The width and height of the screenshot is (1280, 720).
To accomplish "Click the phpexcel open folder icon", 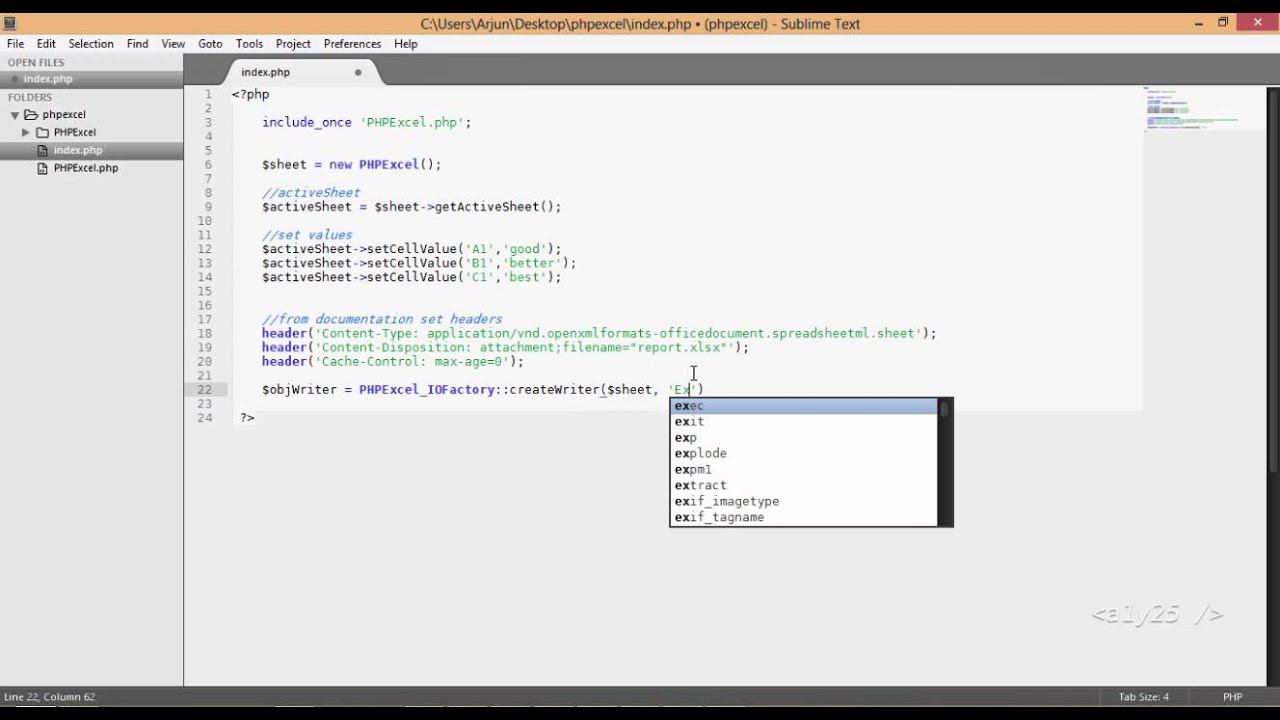I will (31, 115).
